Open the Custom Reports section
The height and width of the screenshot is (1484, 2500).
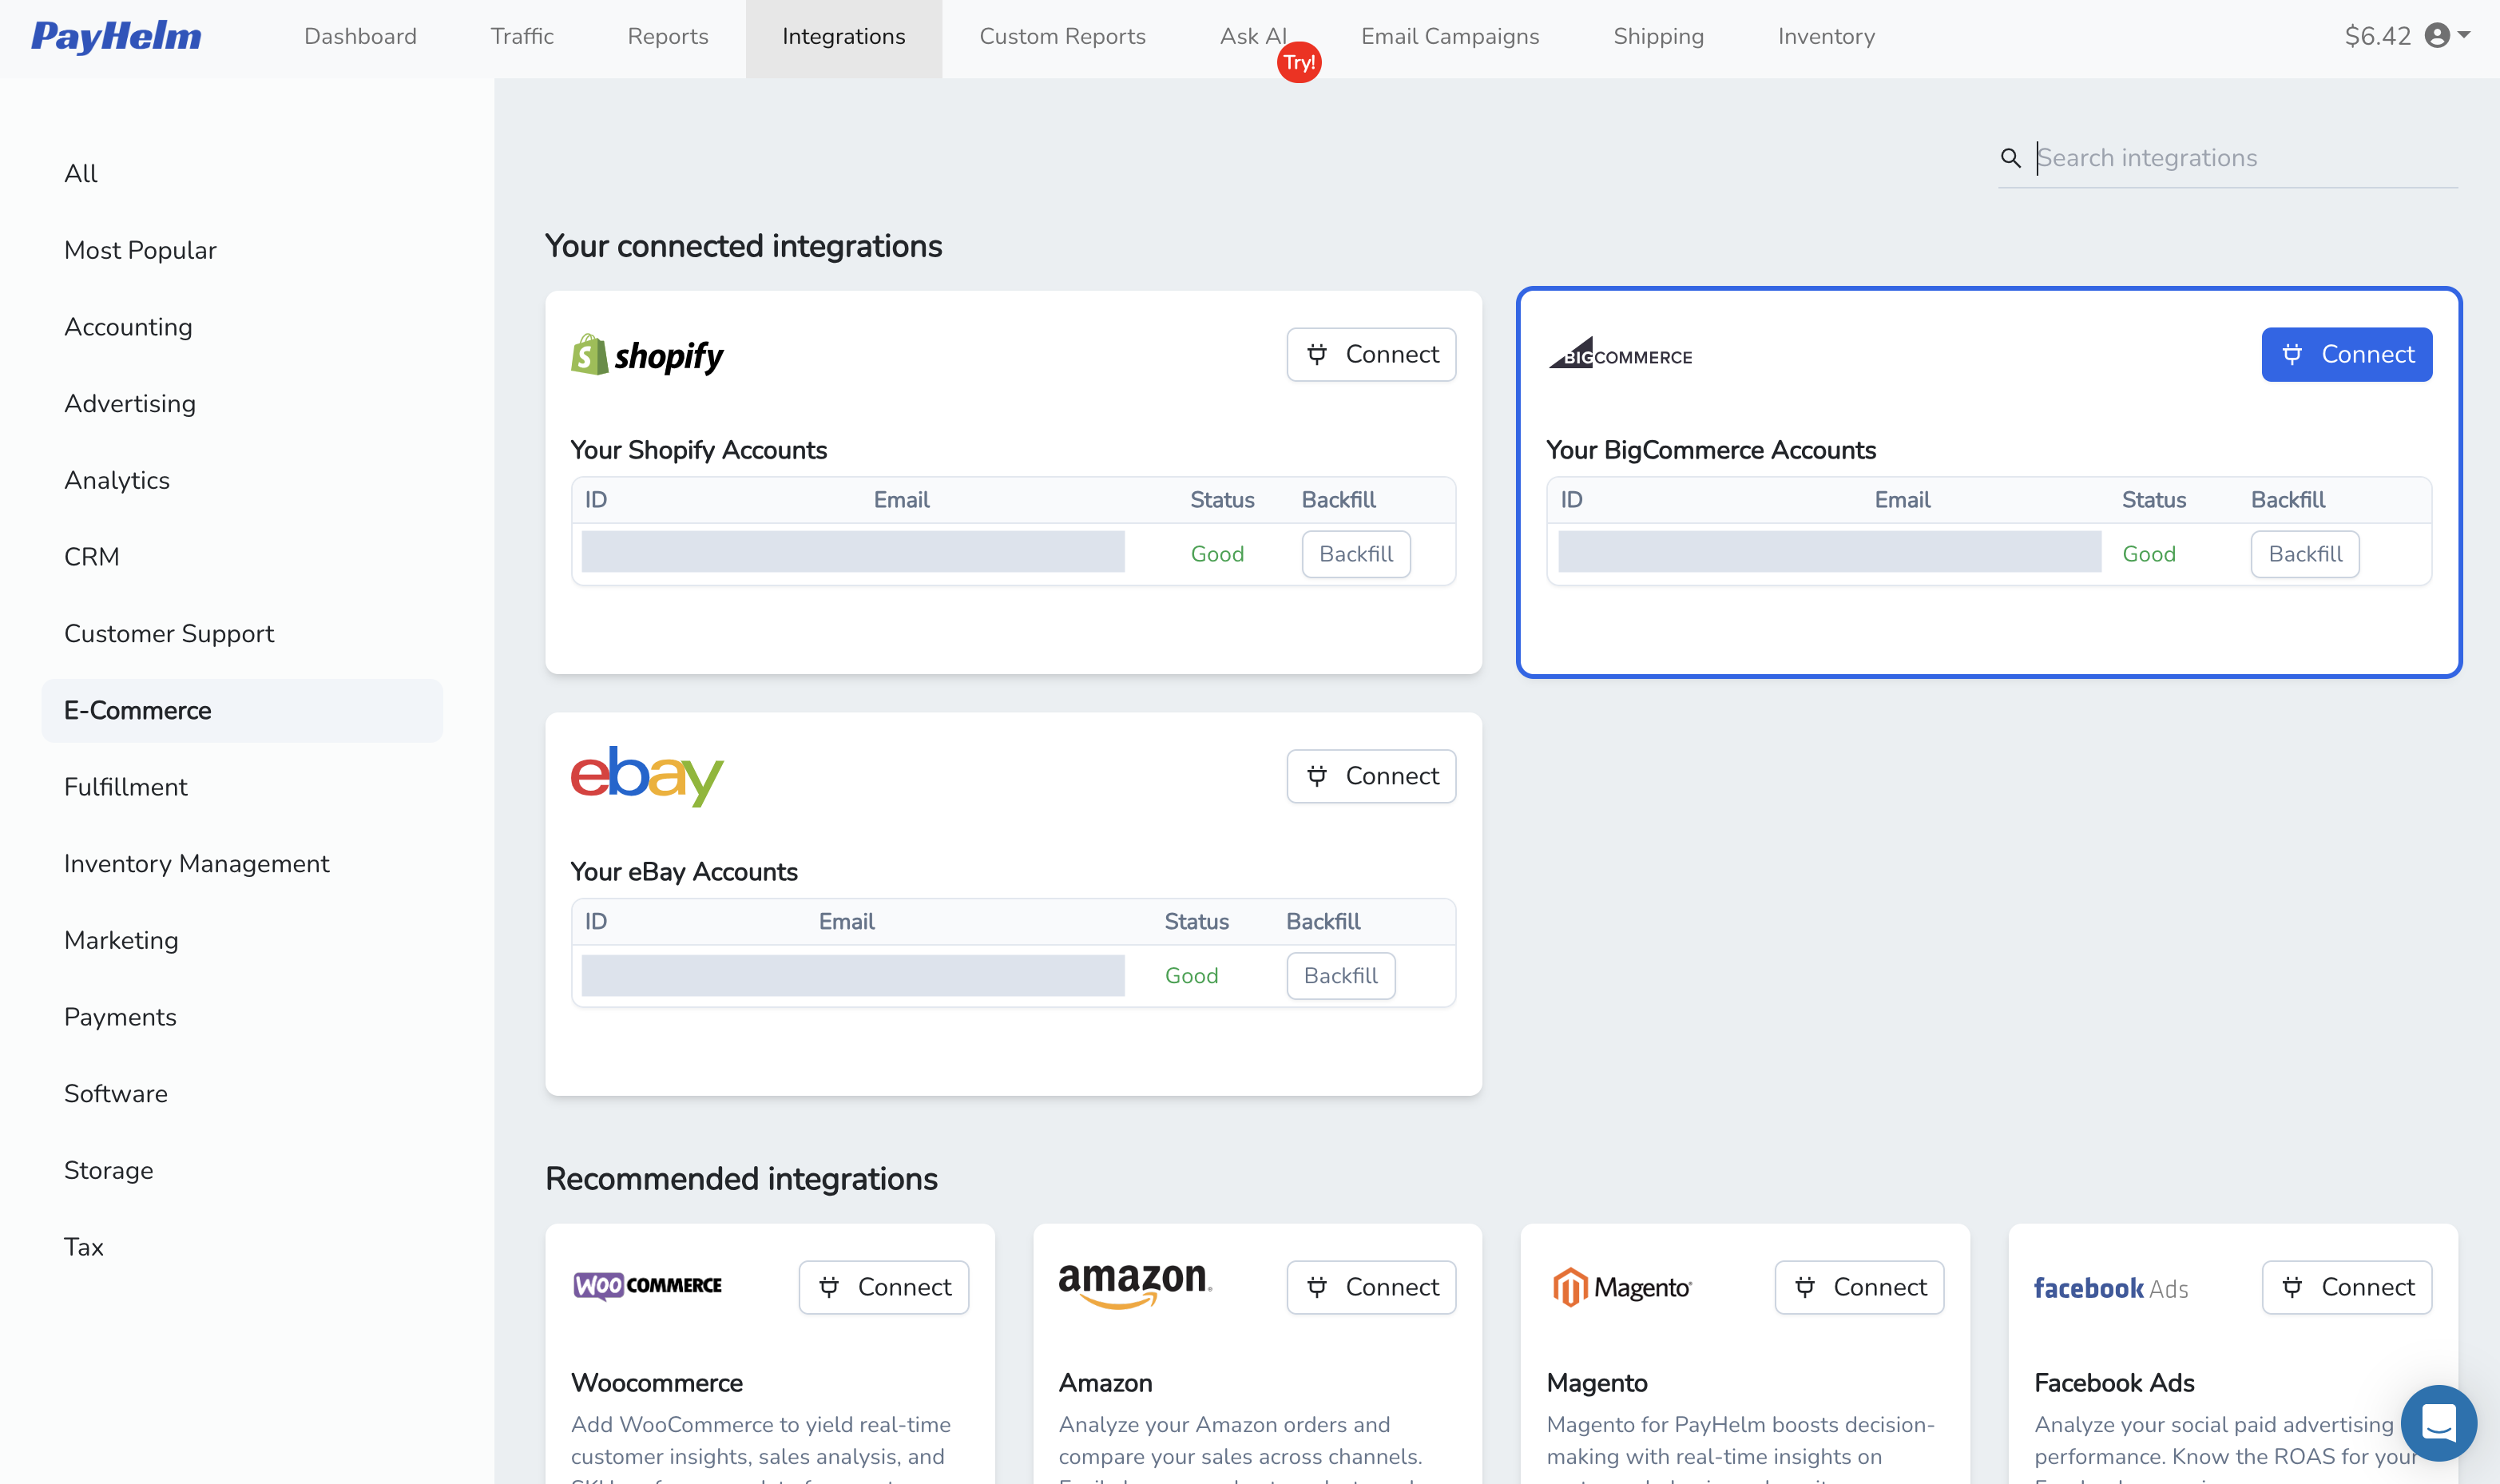click(x=1063, y=37)
